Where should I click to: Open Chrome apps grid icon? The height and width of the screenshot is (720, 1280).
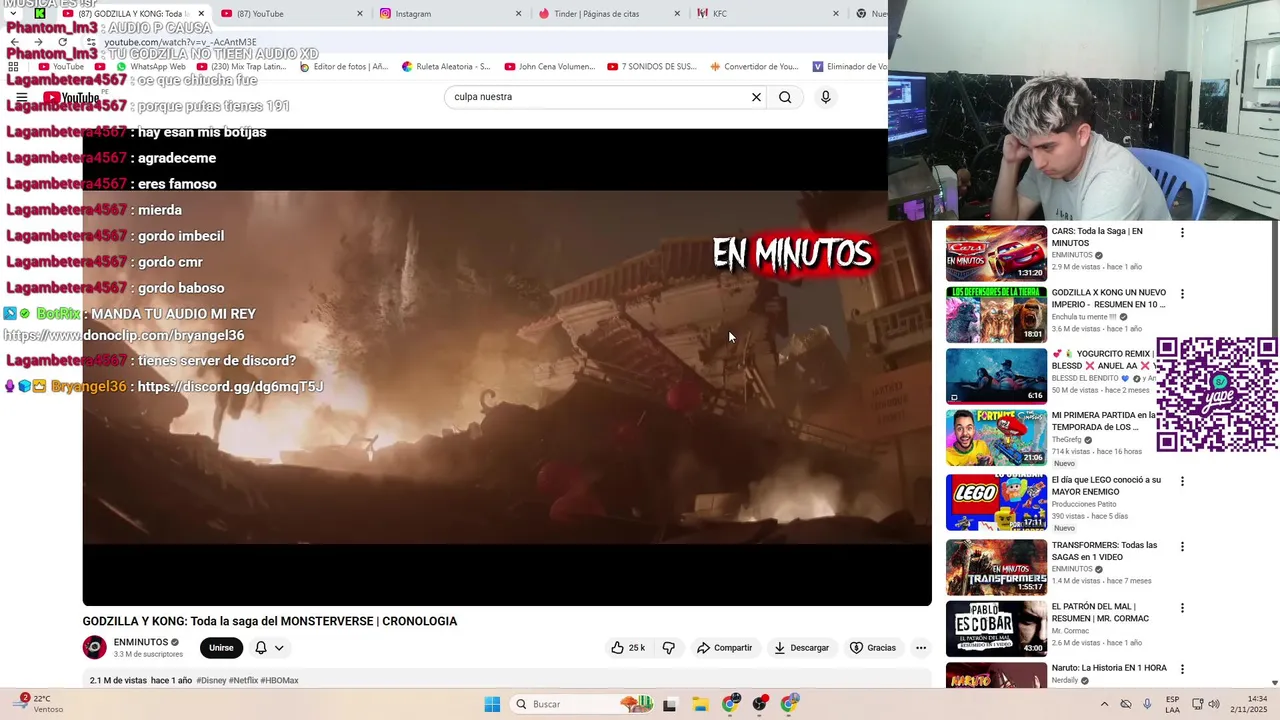(x=13, y=67)
